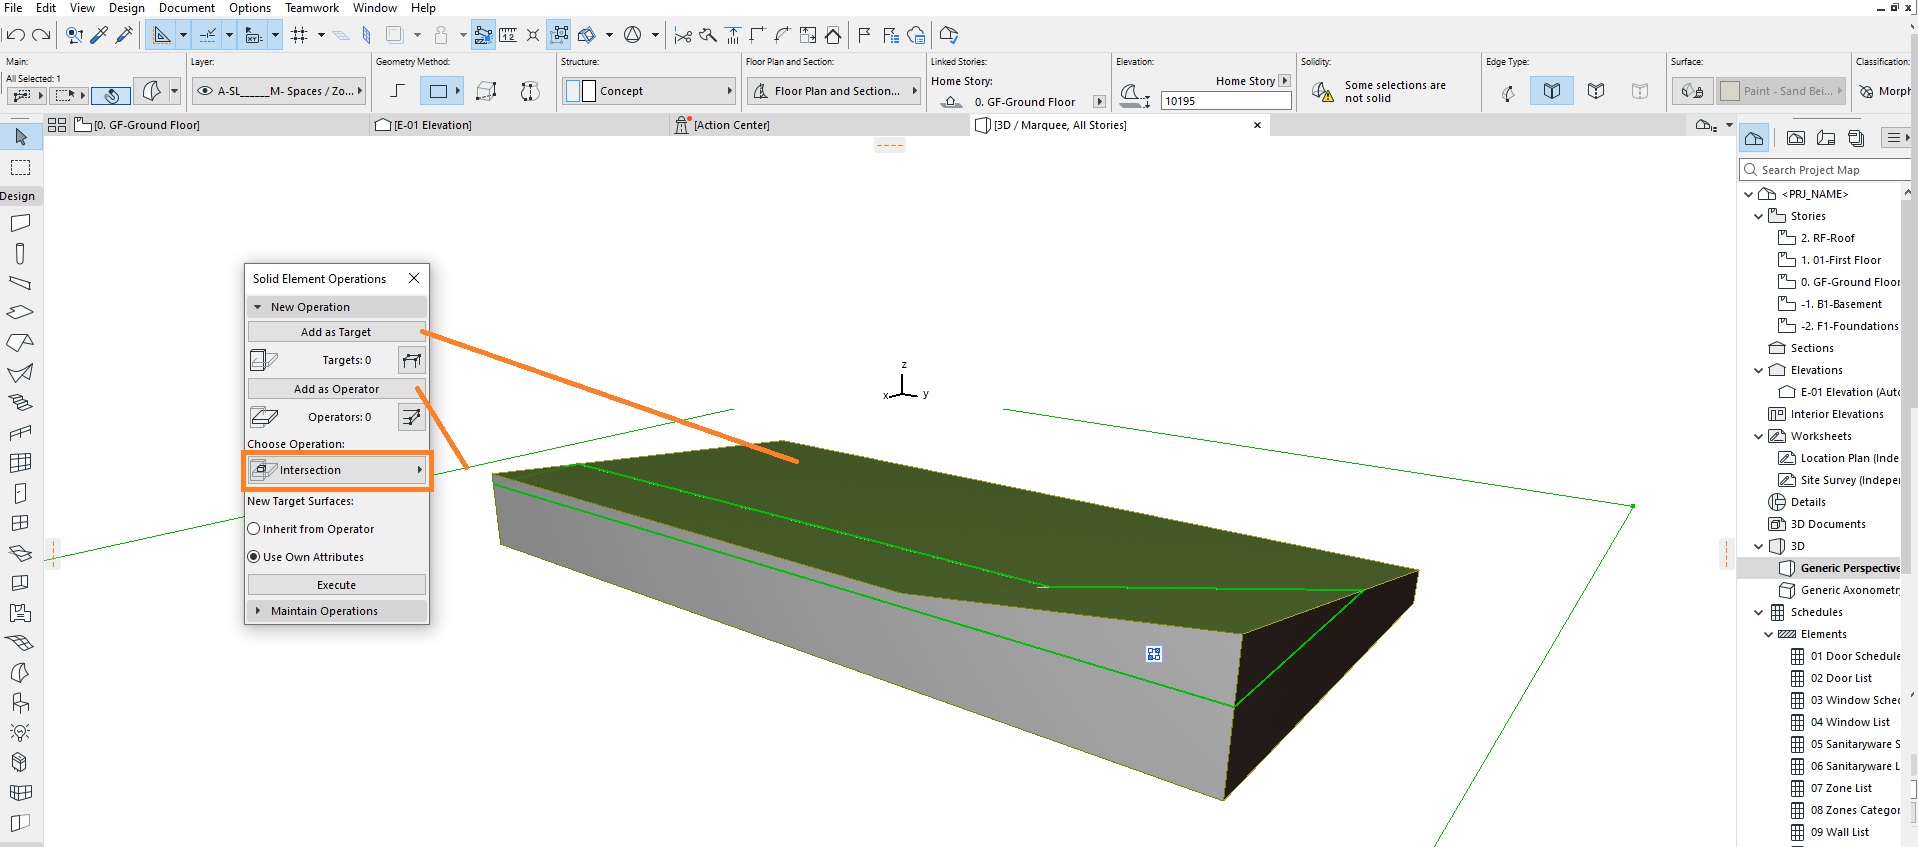Click the Add as Operator button

pyautogui.click(x=336, y=389)
